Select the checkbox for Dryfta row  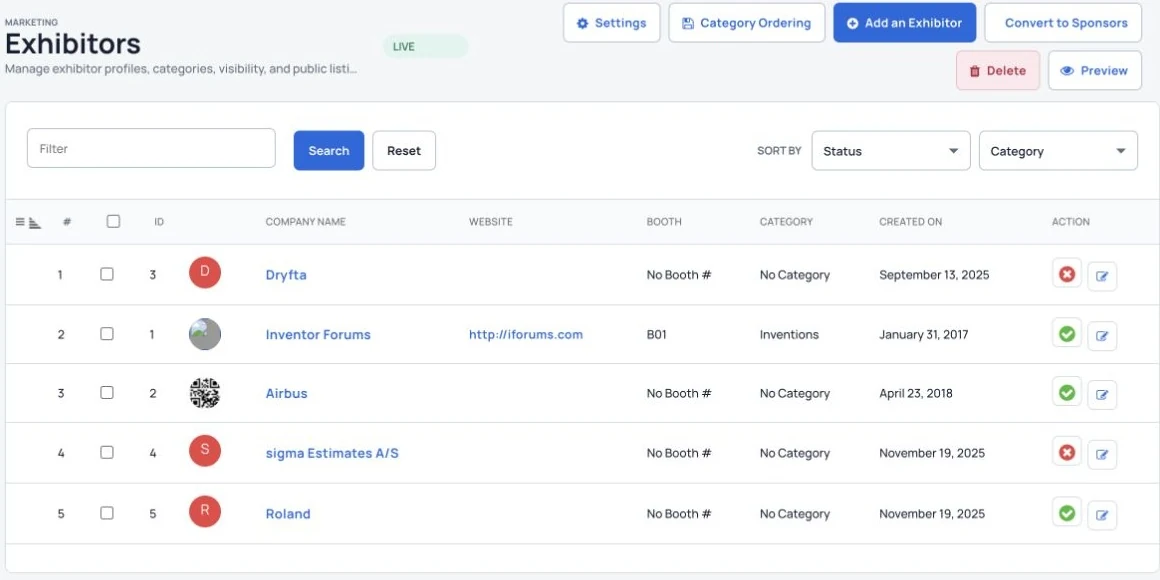[107, 274]
